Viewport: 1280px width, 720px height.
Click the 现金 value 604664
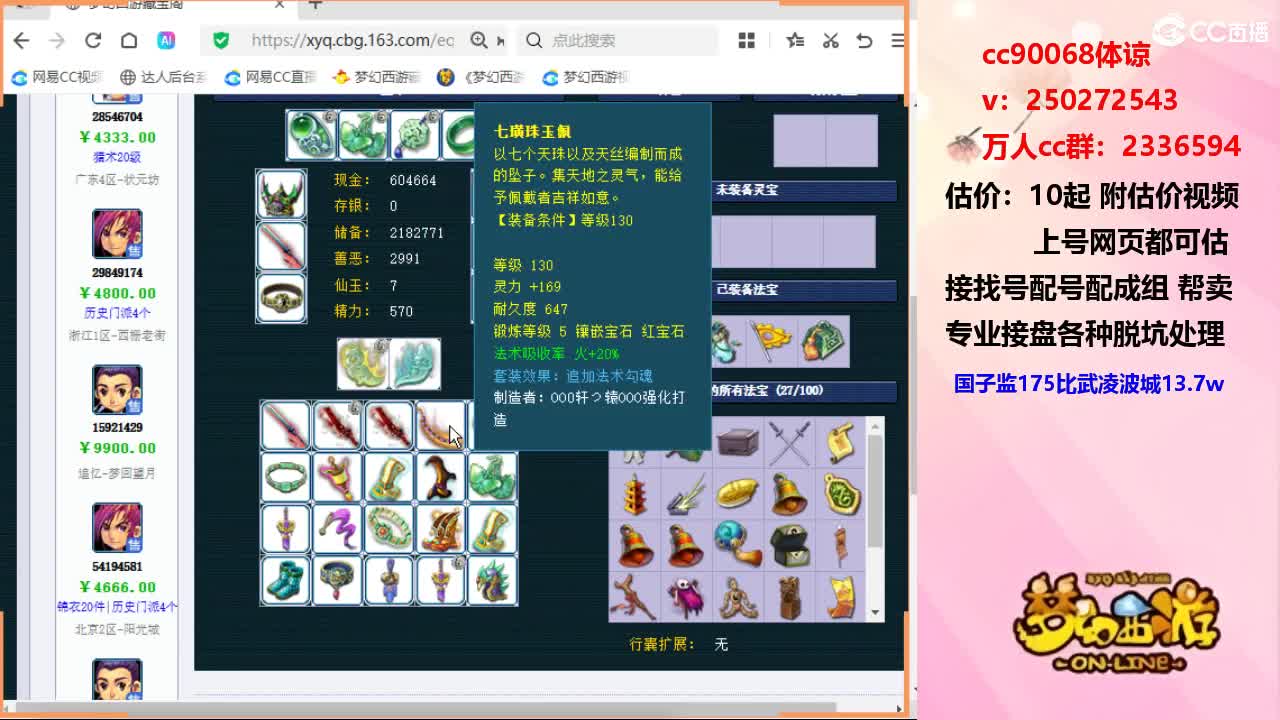click(x=413, y=181)
